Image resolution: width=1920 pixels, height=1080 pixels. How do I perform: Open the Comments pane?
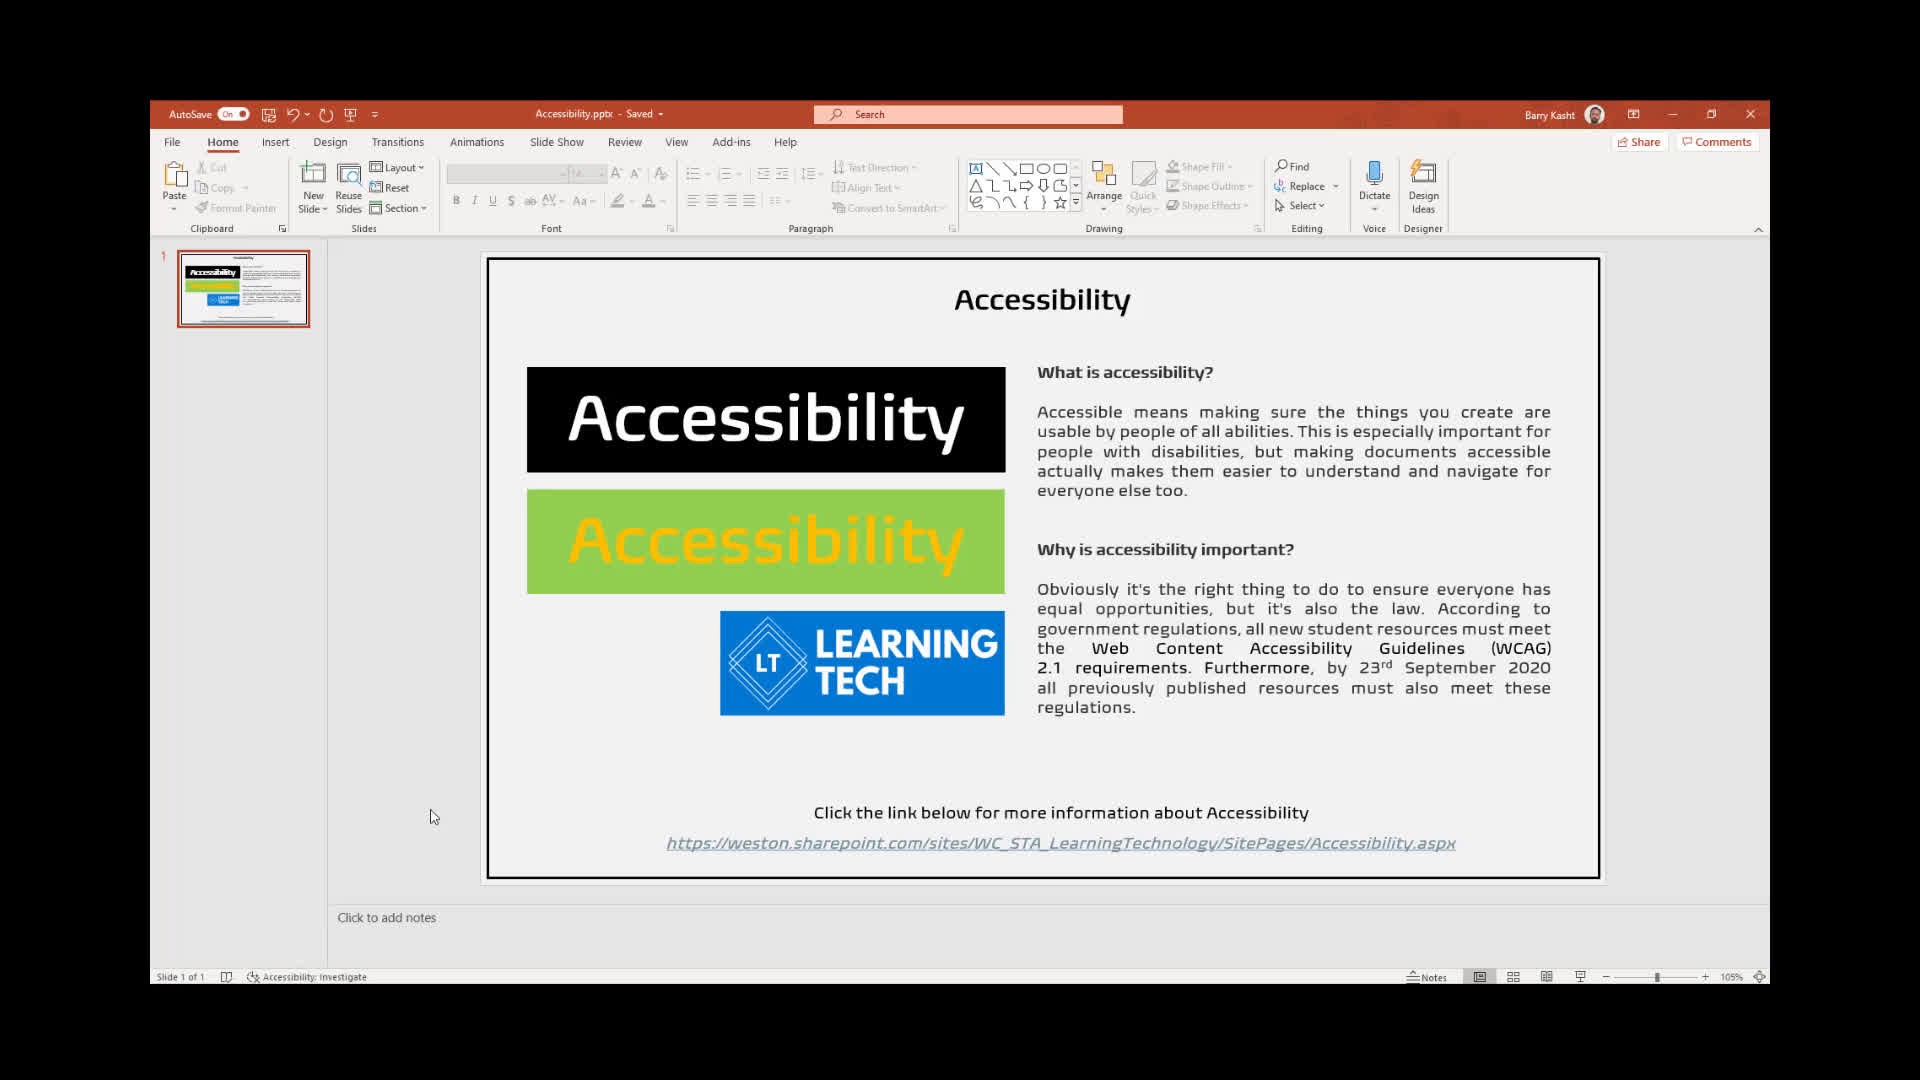tap(1716, 142)
